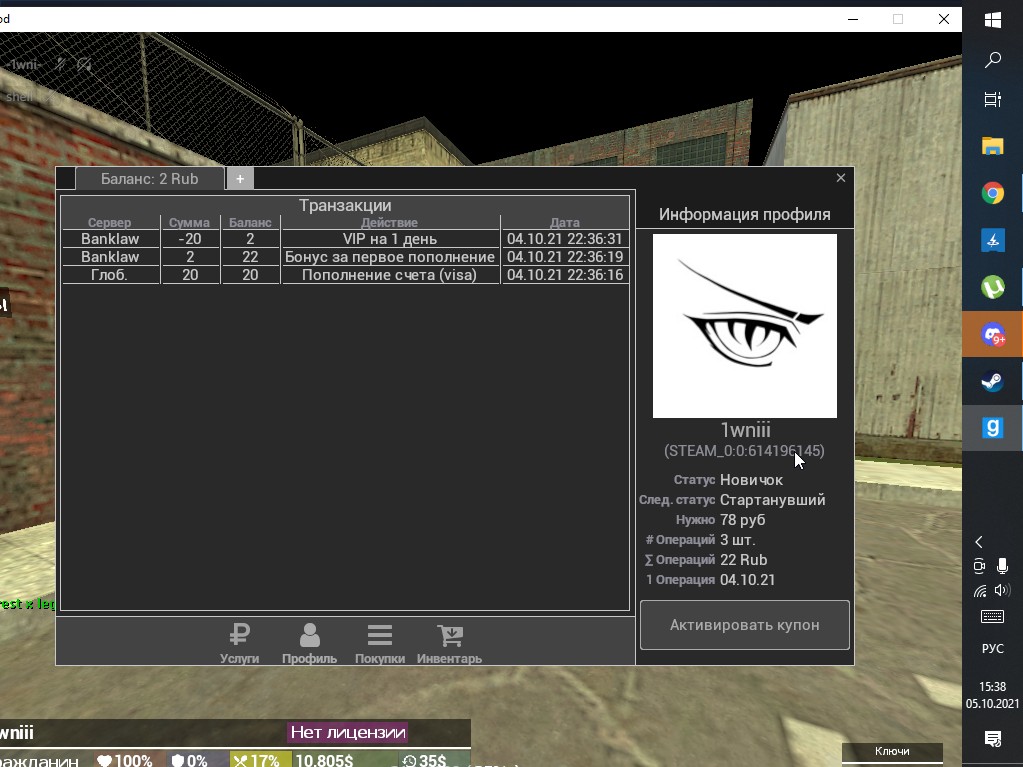Screen dimensions: 1023x767
Task: Launch uTorrent from the taskbar
Action: [x=992, y=287]
